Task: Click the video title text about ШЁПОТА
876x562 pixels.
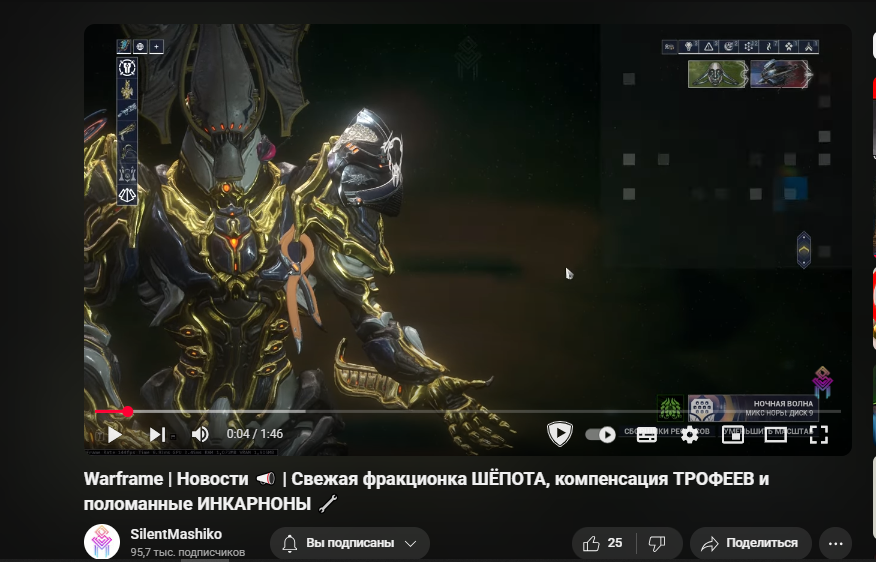Action: pos(426,491)
